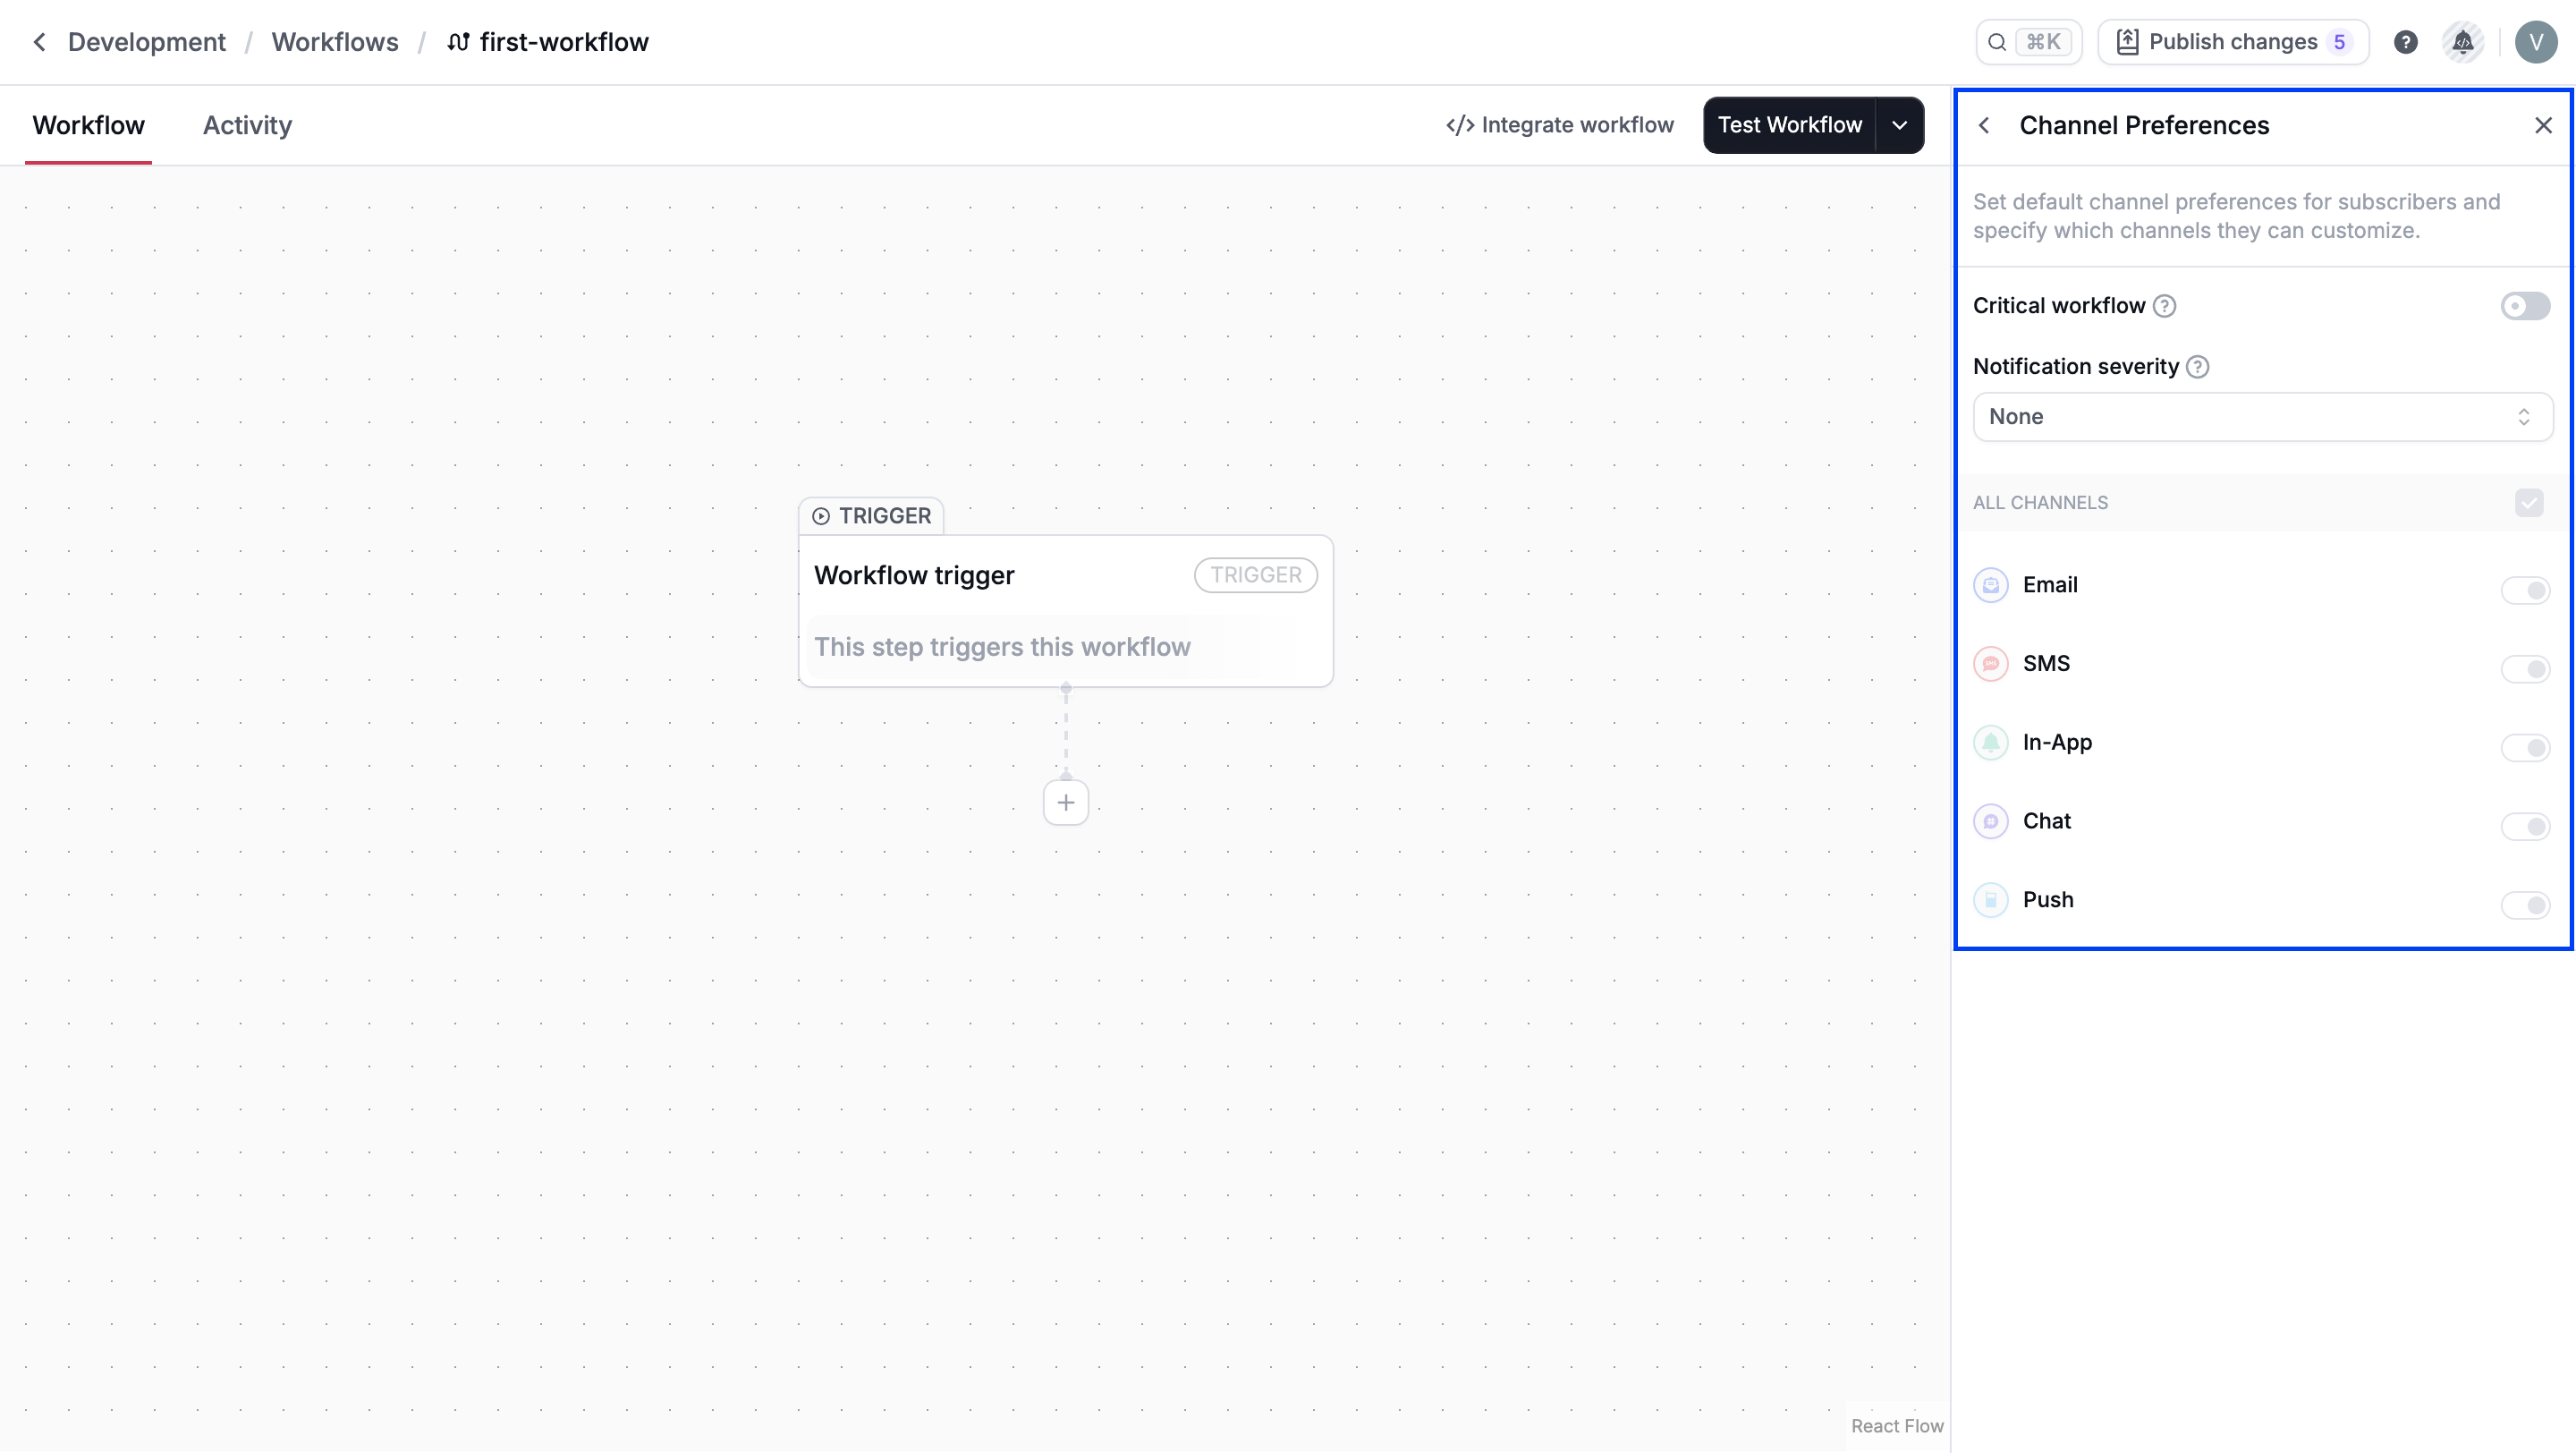Image resolution: width=2576 pixels, height=1453 pixels.
Task: Click the In-App bell icon
Action: coord(1990,743)
